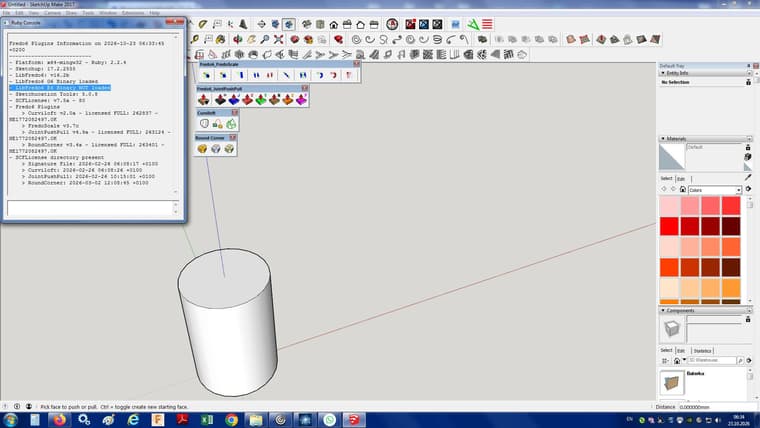Screen dimensions: 760x428
Task: Click the last red FredoScale toolbar icon
Action: [348, 75]
